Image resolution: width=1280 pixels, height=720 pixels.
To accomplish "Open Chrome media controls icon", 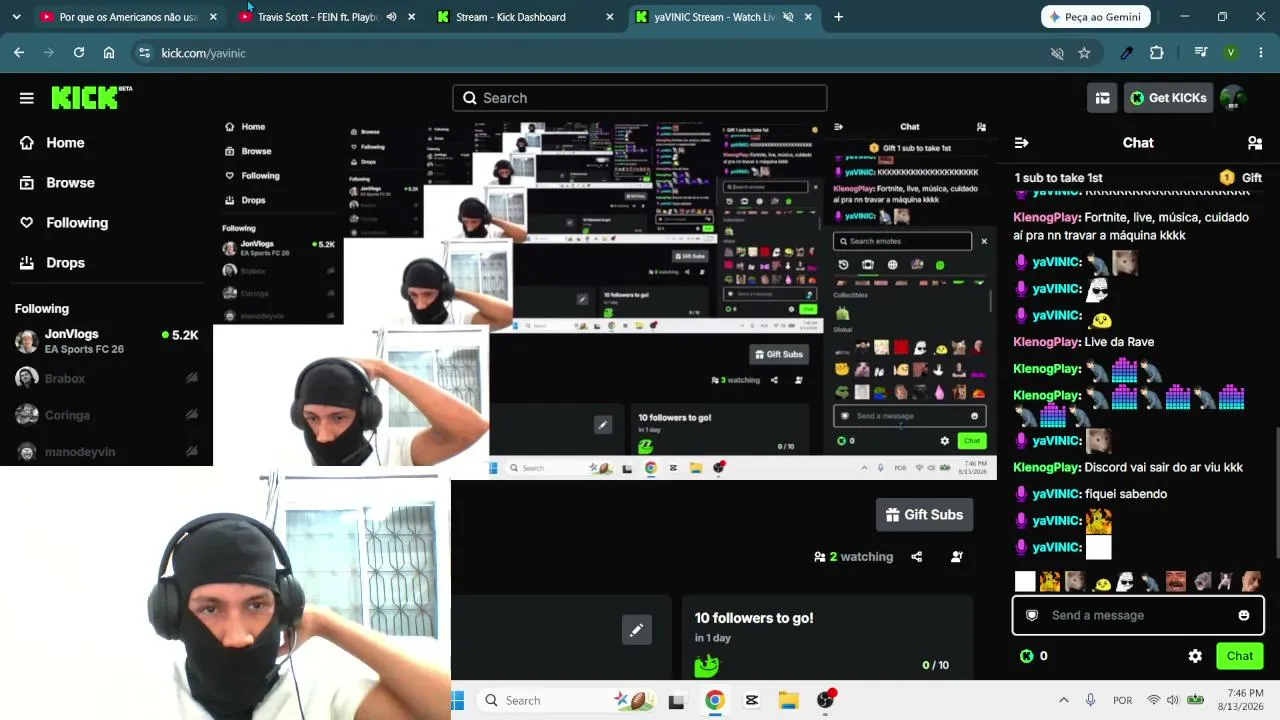I will pyautogui.click(x=1201, y=53).
